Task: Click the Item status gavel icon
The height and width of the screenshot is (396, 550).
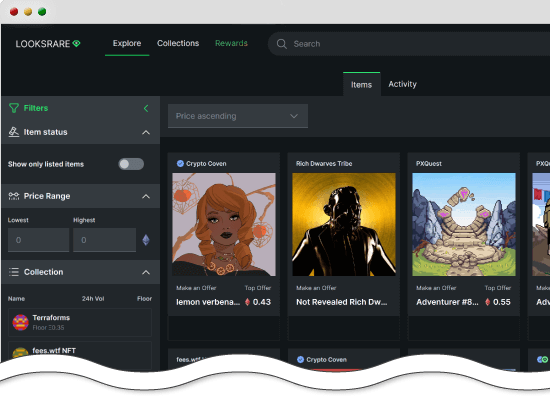Action: [14, 132]
